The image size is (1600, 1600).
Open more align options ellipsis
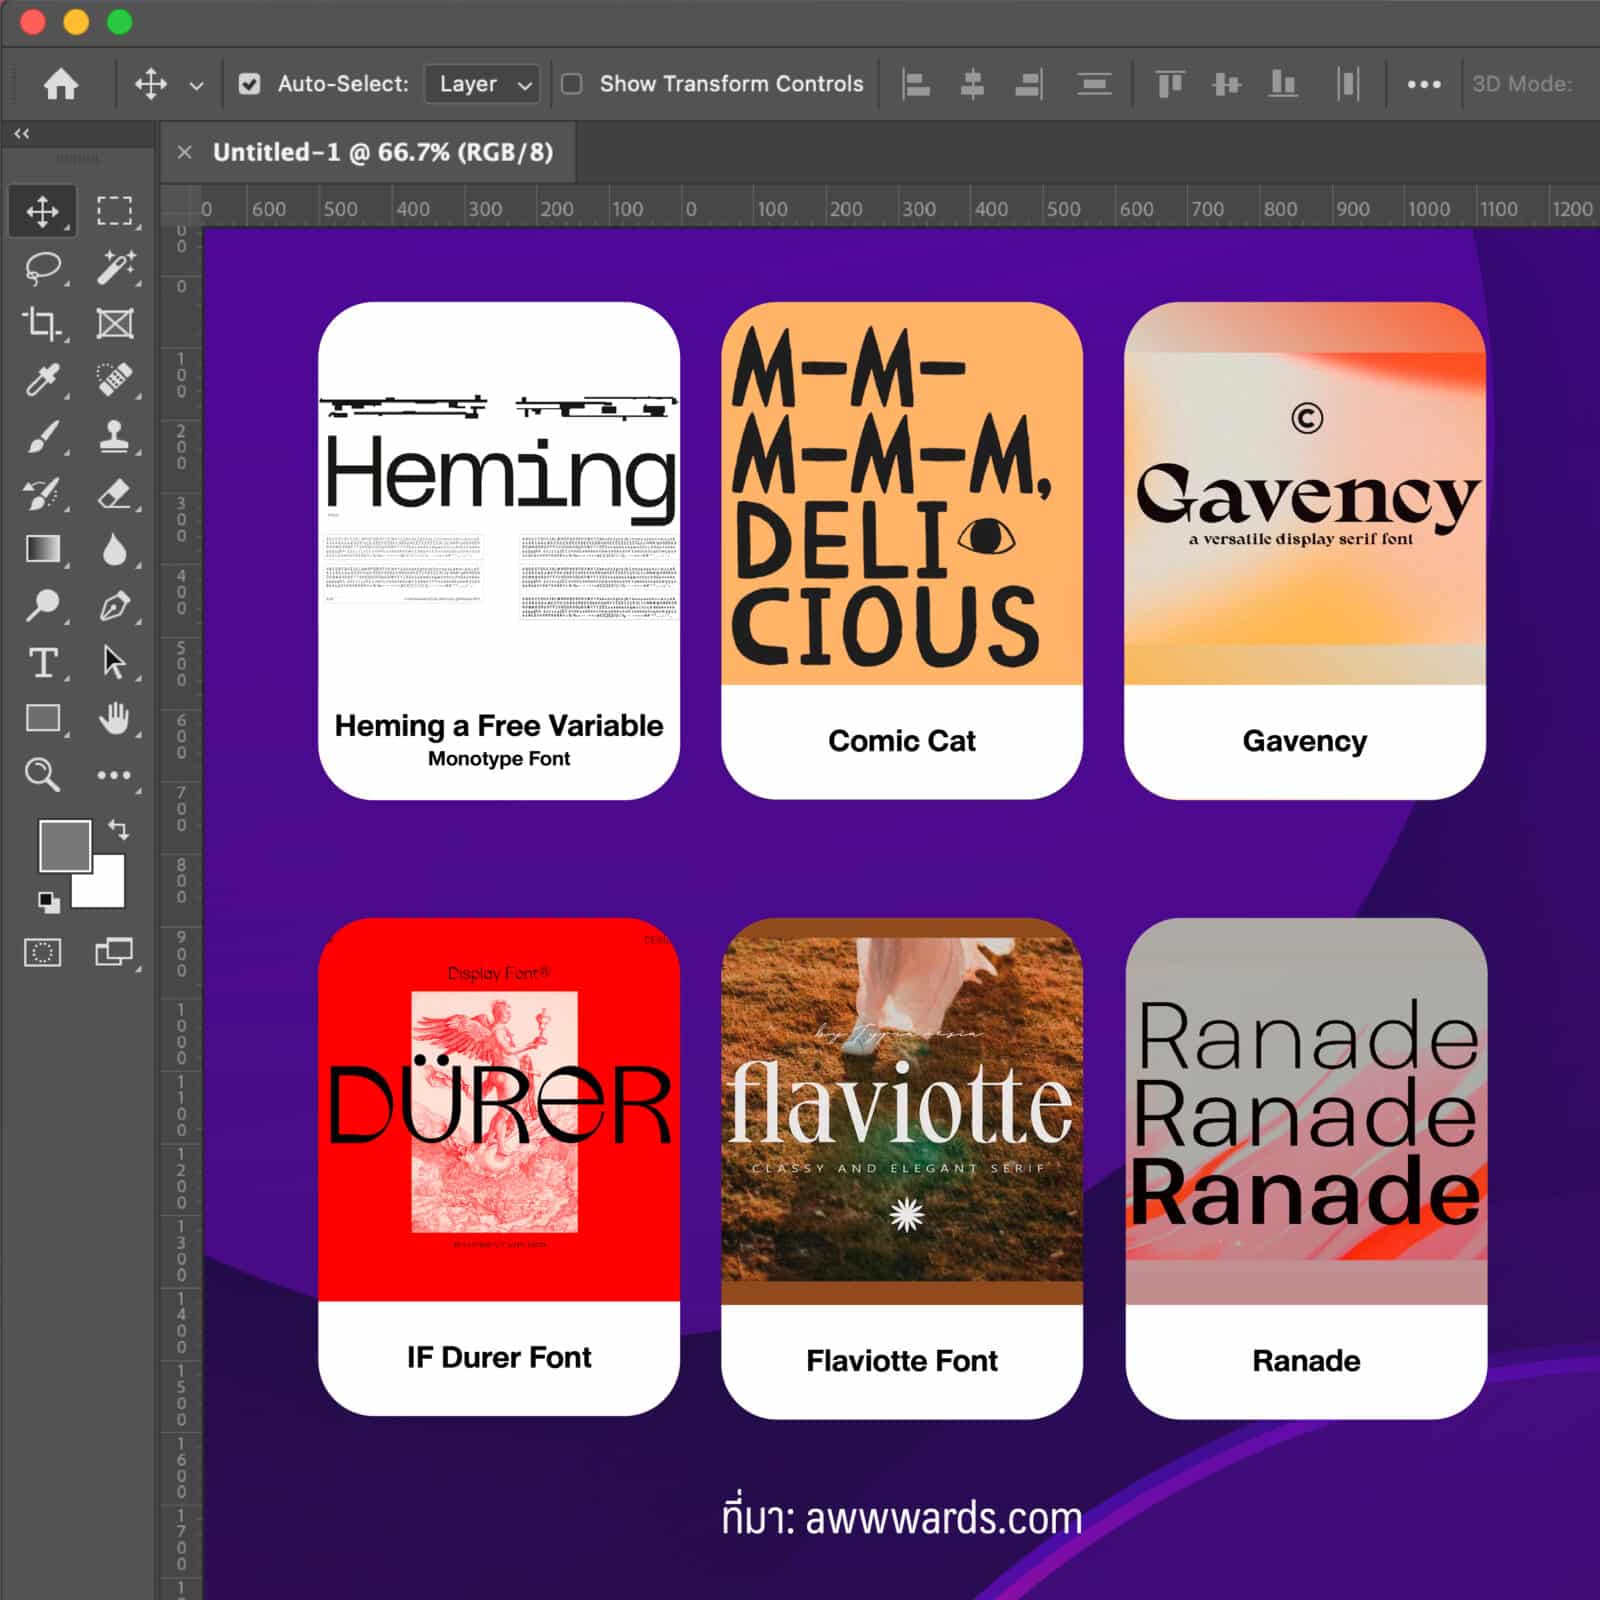[x=1423, y=84]
